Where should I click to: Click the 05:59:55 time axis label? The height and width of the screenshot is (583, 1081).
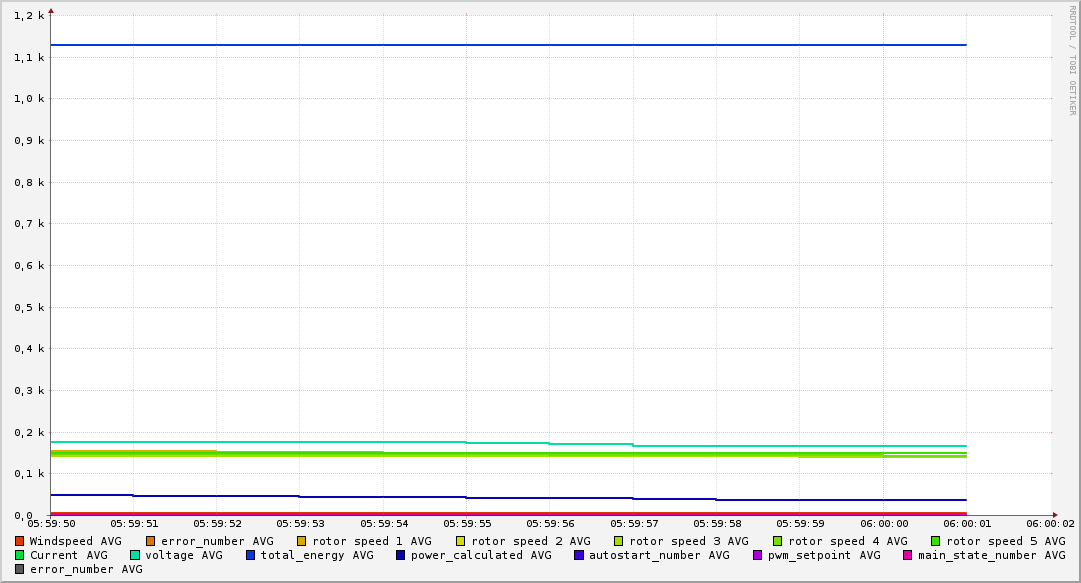coord(466,523)
